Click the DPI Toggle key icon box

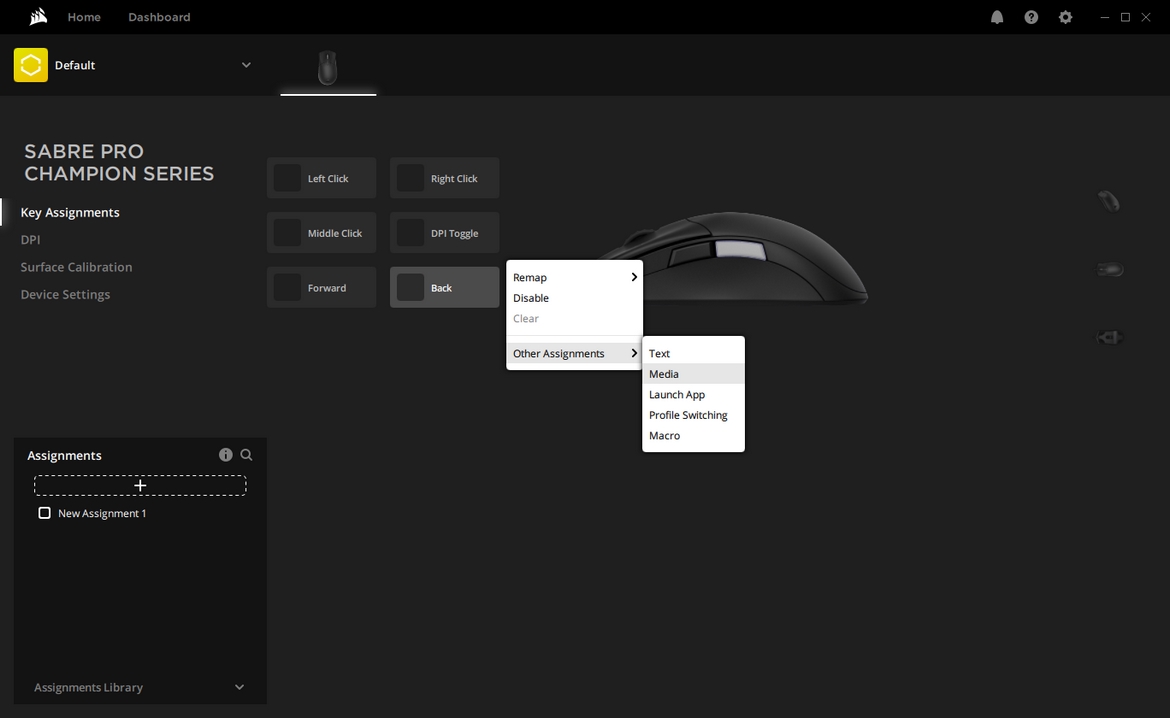click(410, 232)
